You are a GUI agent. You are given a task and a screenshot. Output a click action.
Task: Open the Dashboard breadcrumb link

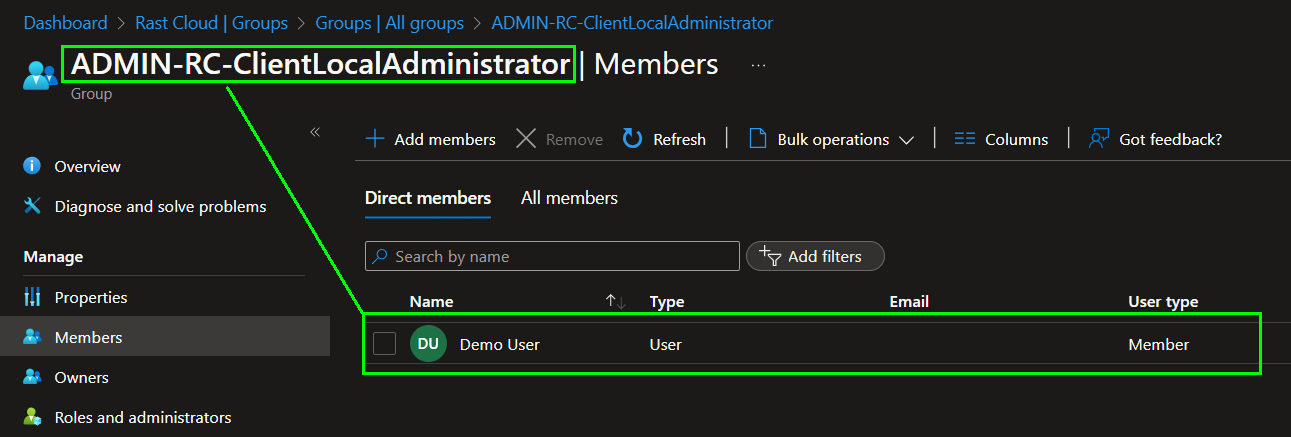(x=65, y=22)
